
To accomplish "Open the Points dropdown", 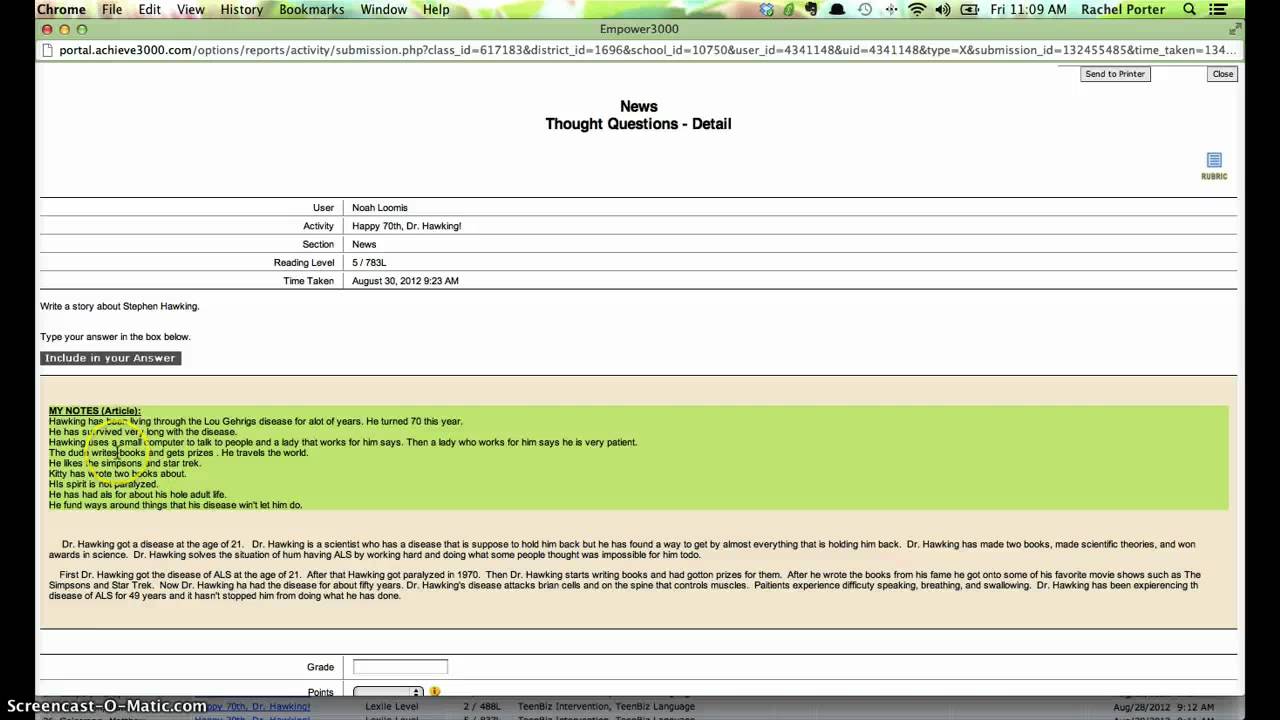I will click(x=388, y=691).
